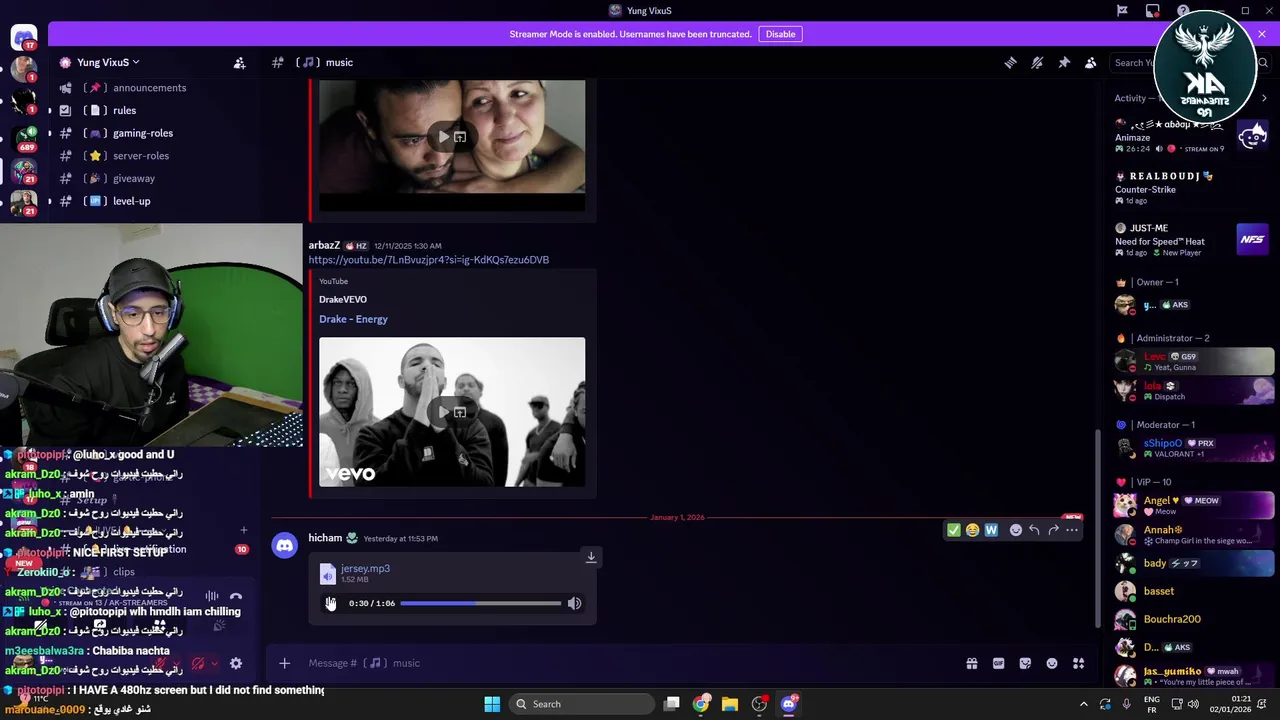Click the plus attachment button in message bar
The height and width of the screenshot is (720, 1280).
284,663
